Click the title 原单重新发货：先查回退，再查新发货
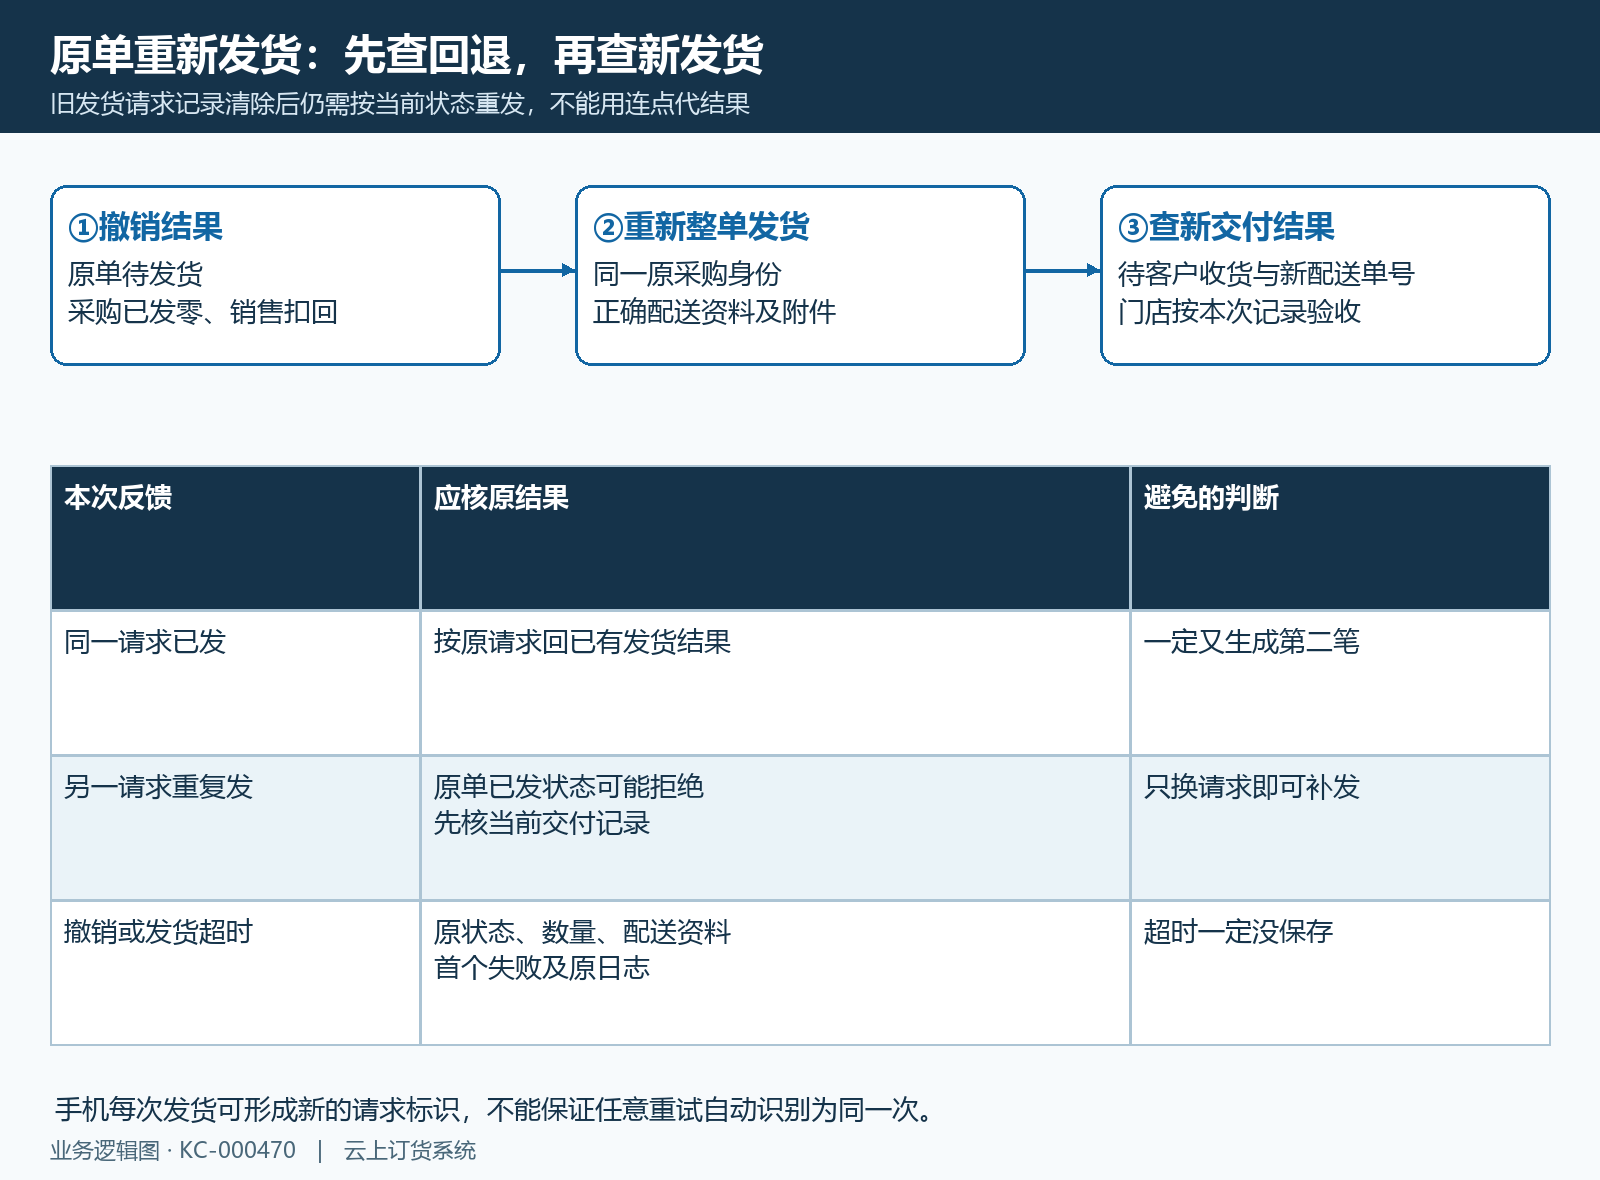Image resolution: width=1600 pixels, height=1180 pixels. tap(406, 55)
